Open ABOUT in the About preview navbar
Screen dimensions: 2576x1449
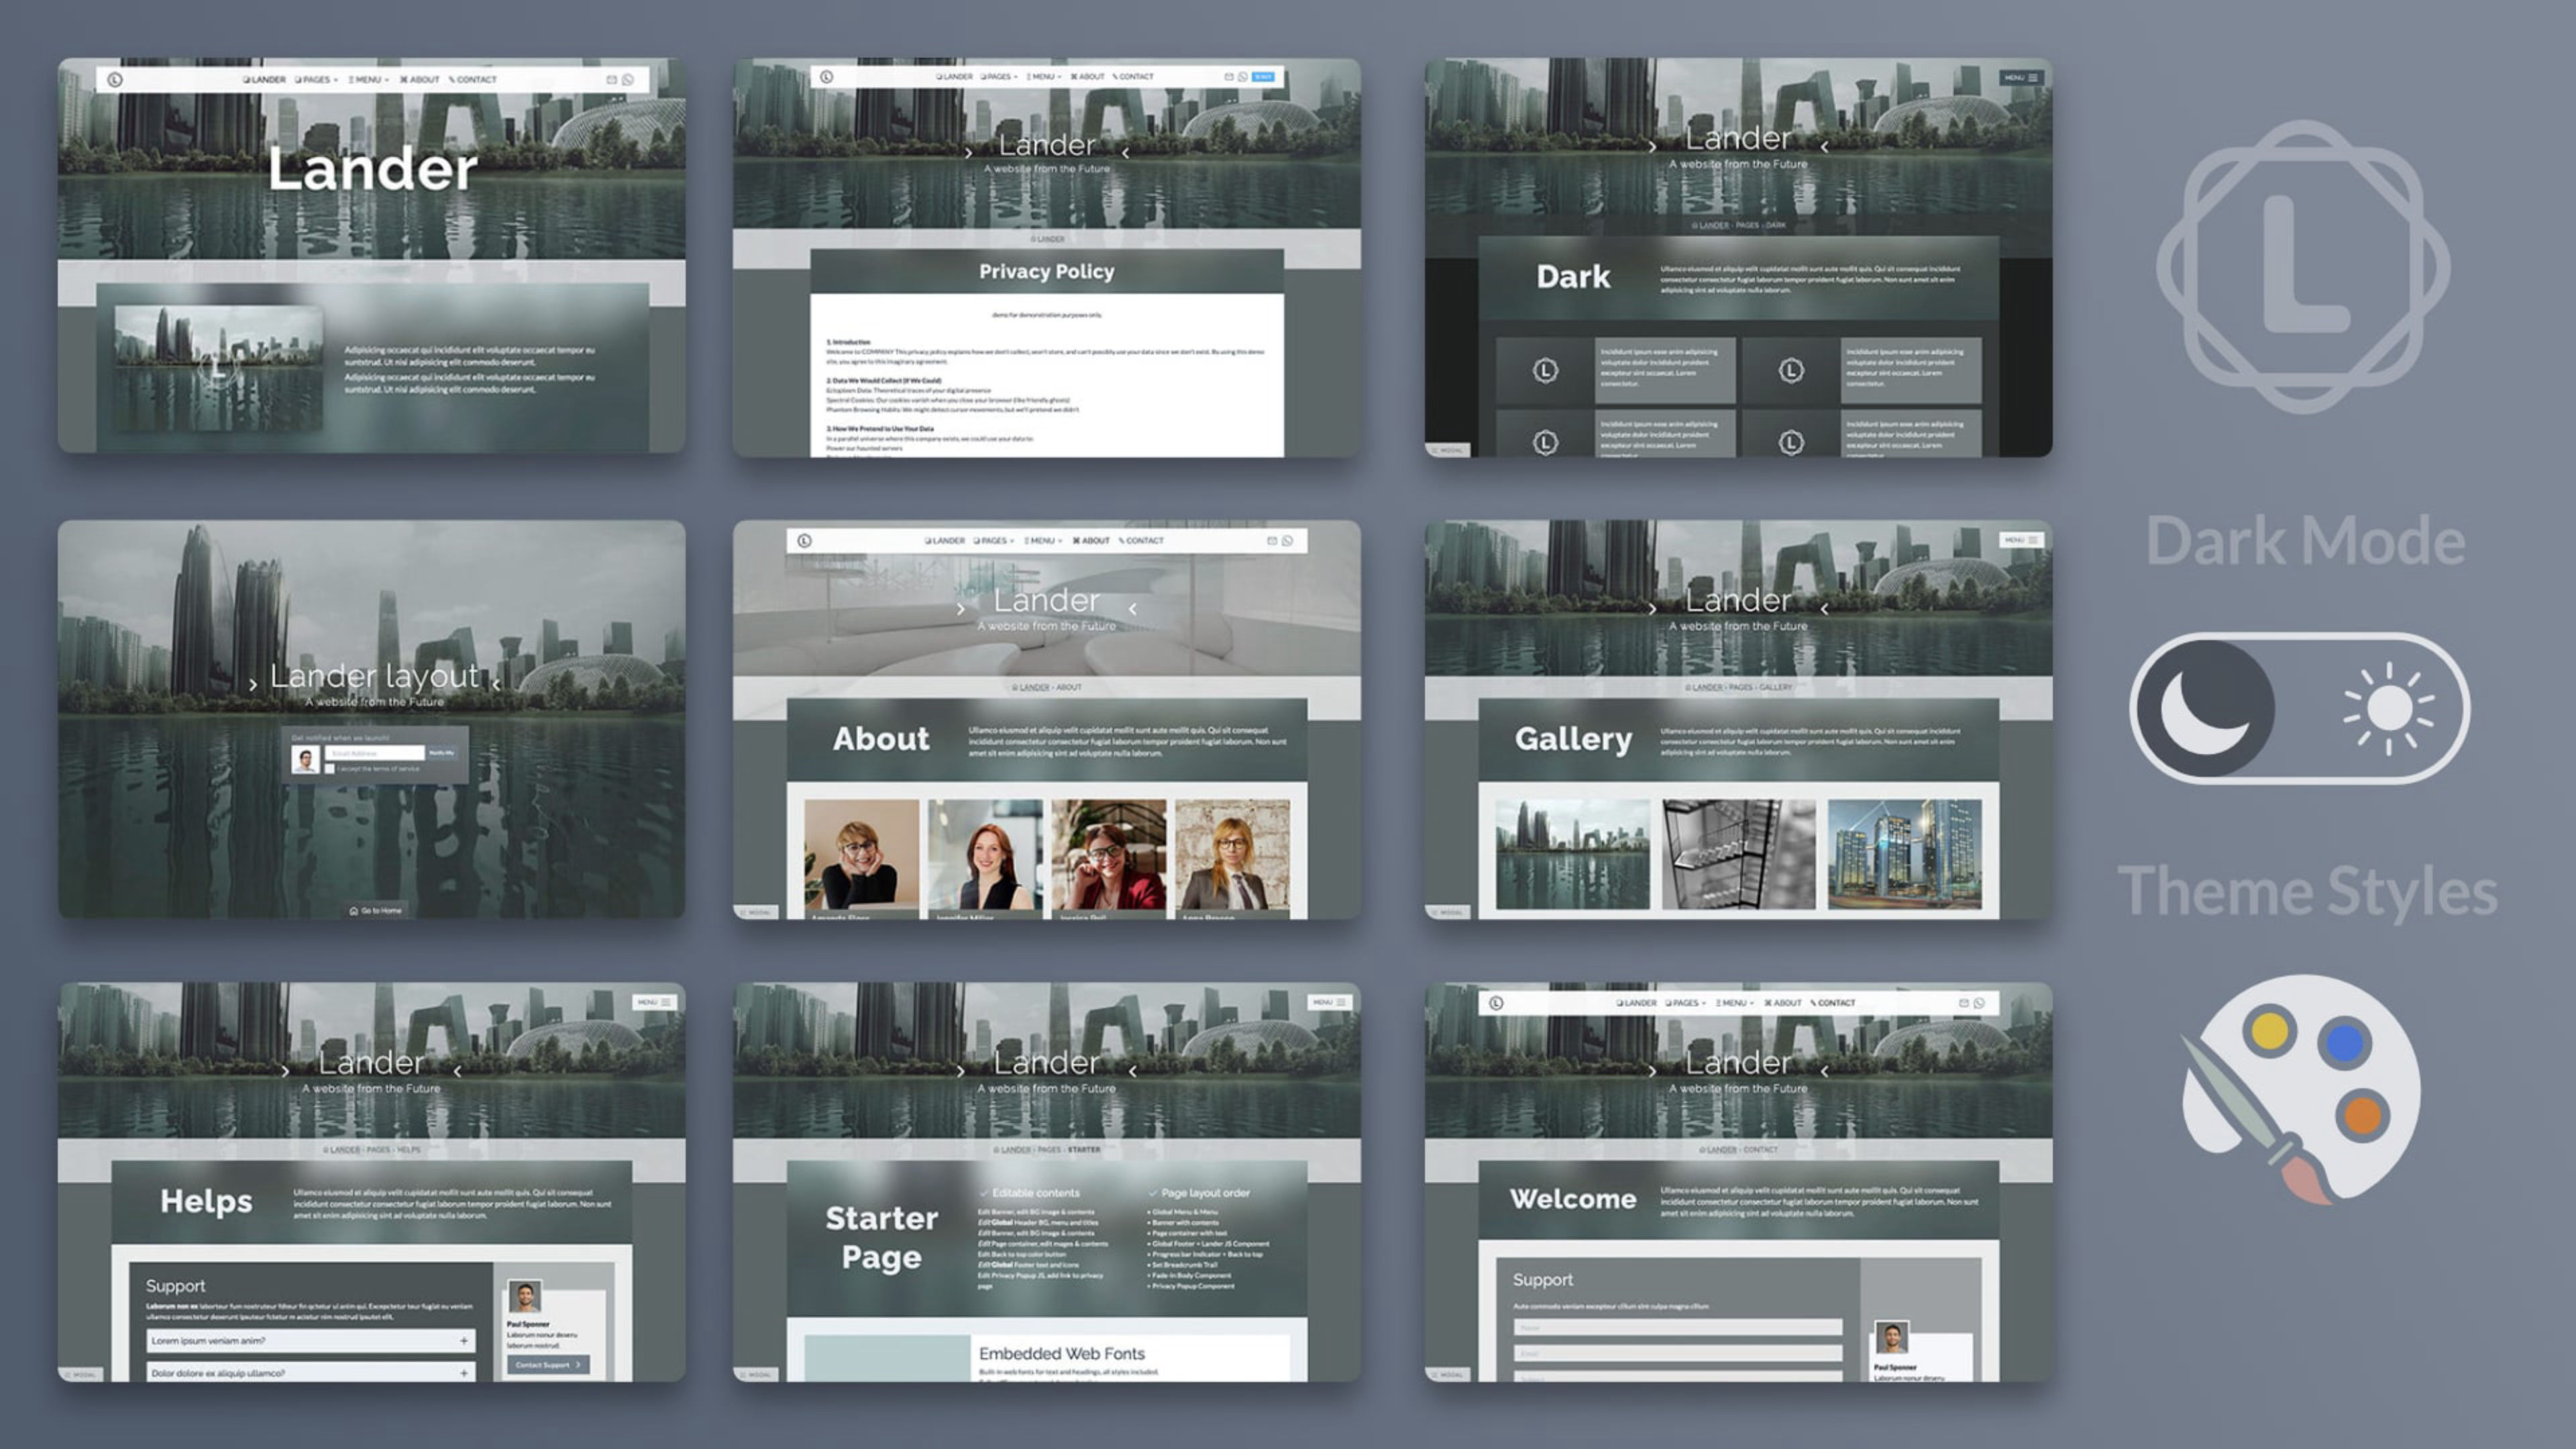tap(1091, 540)
